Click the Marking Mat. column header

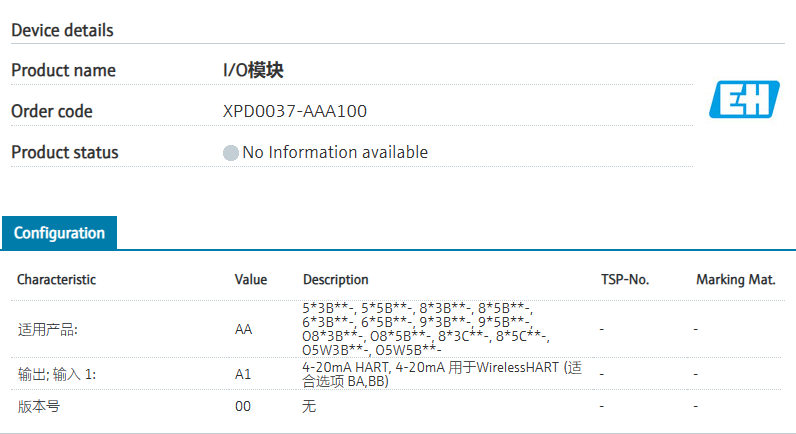point(735,280)
